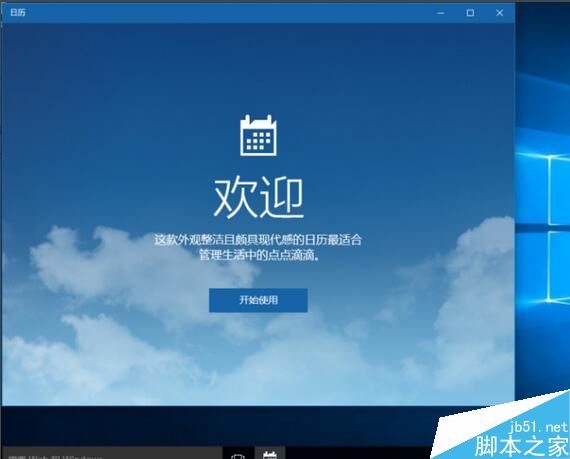Click the large calendar icon above 欢迎
570x459 pixels.
[258, 135]
